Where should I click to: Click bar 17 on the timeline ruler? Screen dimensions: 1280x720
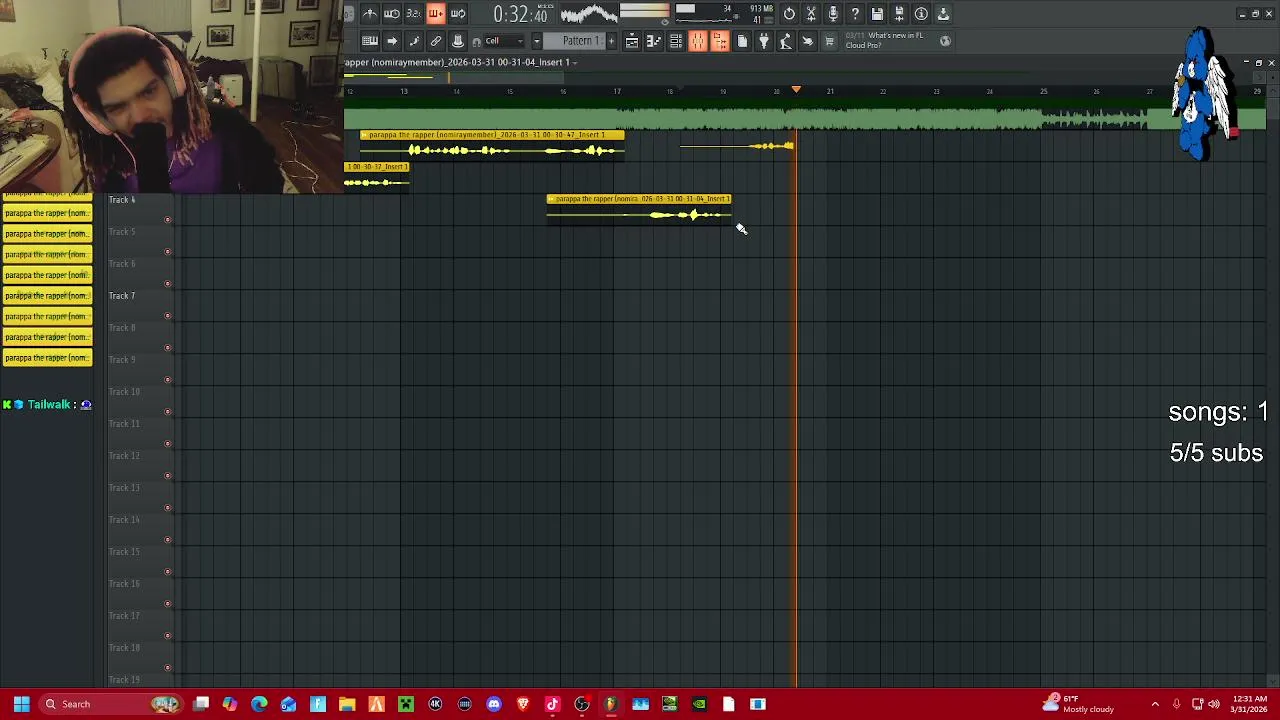point(617,92)
